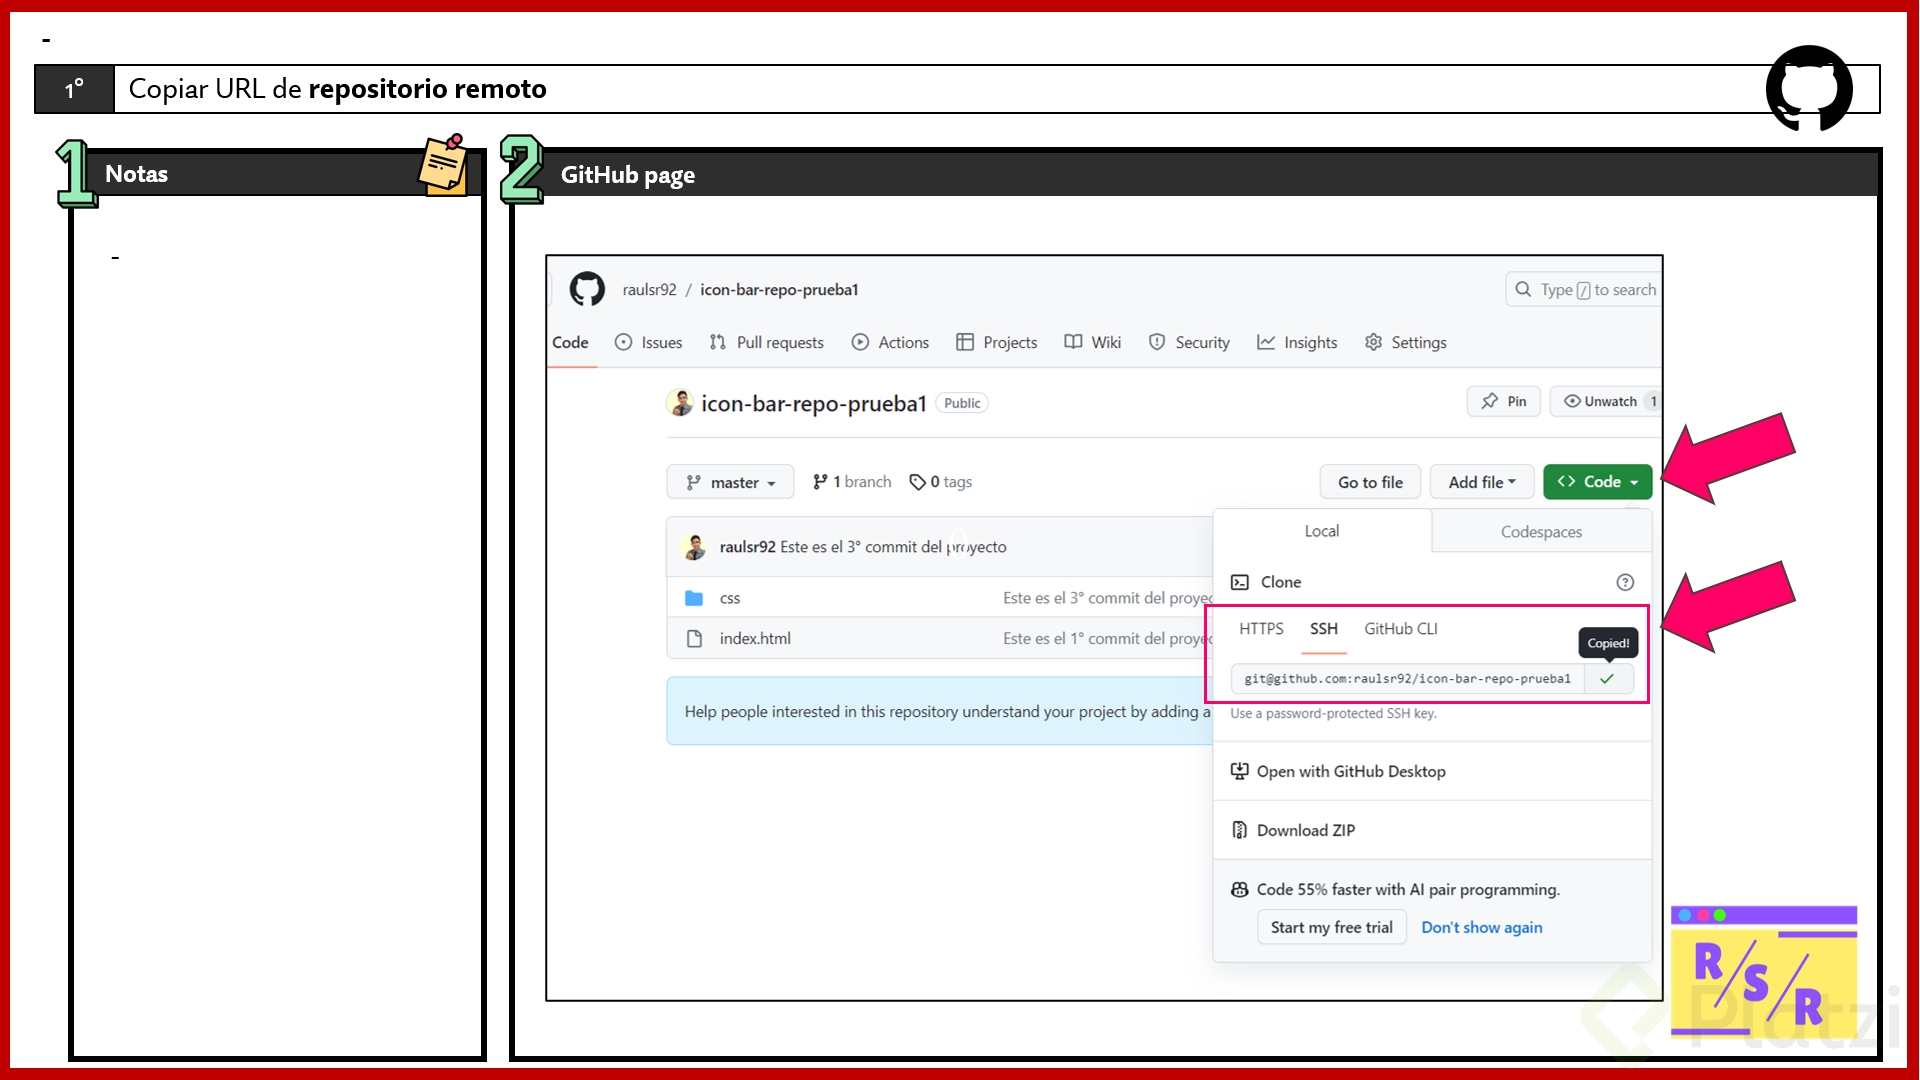
Task: Open the master branch dropdown
Action: click(730, 482)
